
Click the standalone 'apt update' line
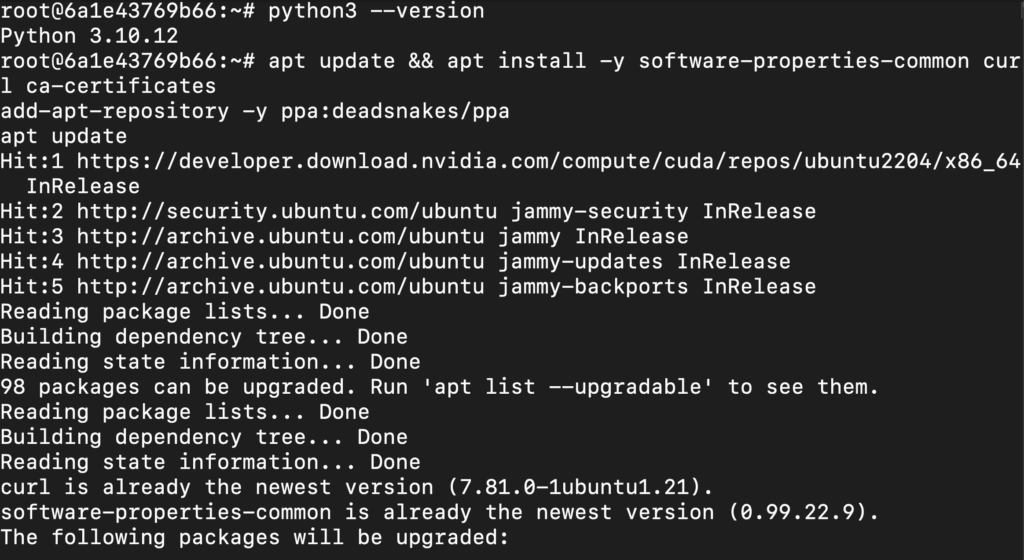(x=64, y=136)
